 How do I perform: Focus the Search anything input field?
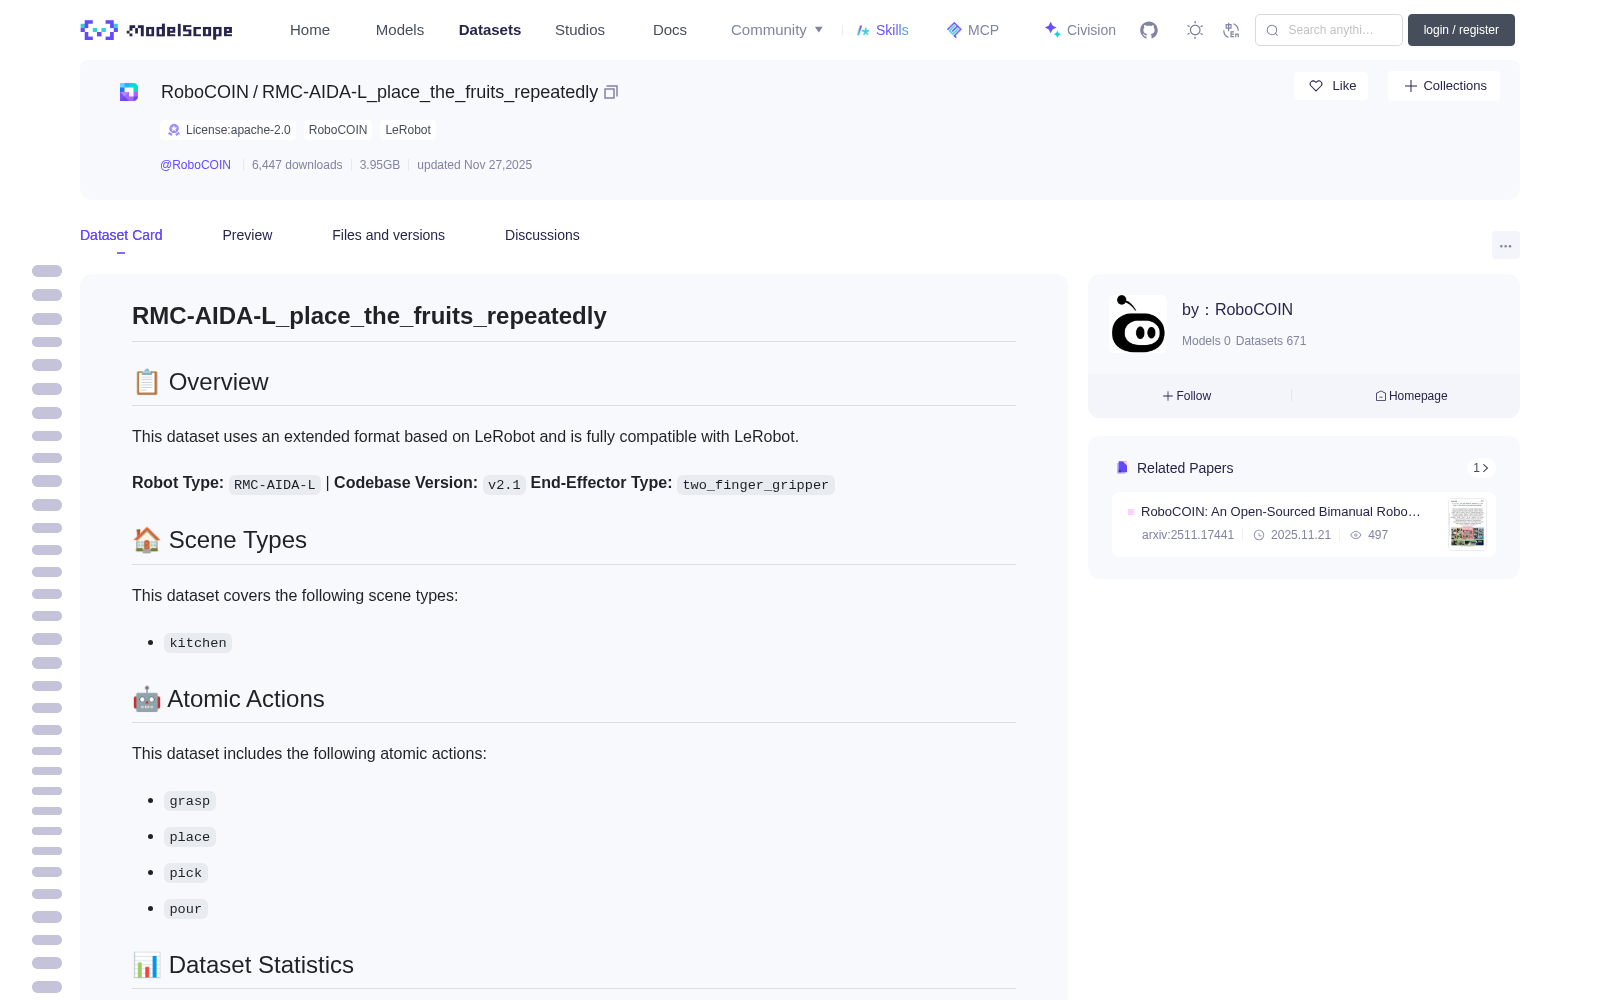click(1329, 30)
